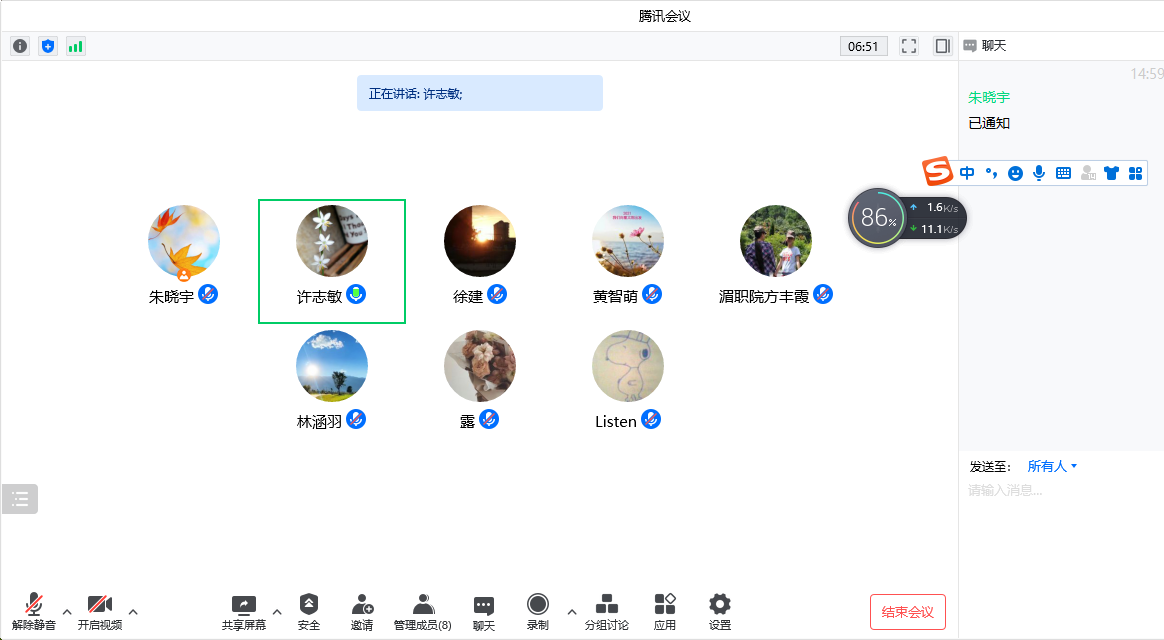
Task: Open 分组讨论 breakout rooms
Action: tap(606, 611)
